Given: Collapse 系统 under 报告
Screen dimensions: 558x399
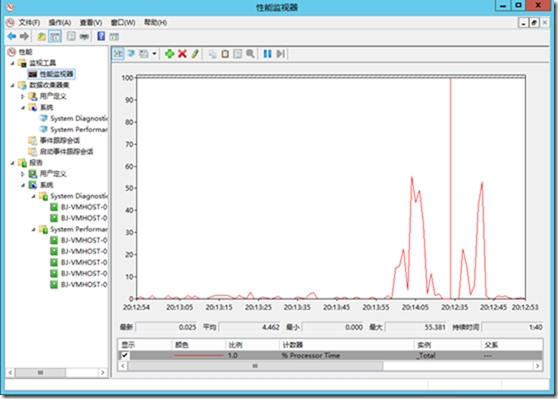Looking at the screenshot, I should [x=23, y=185].
